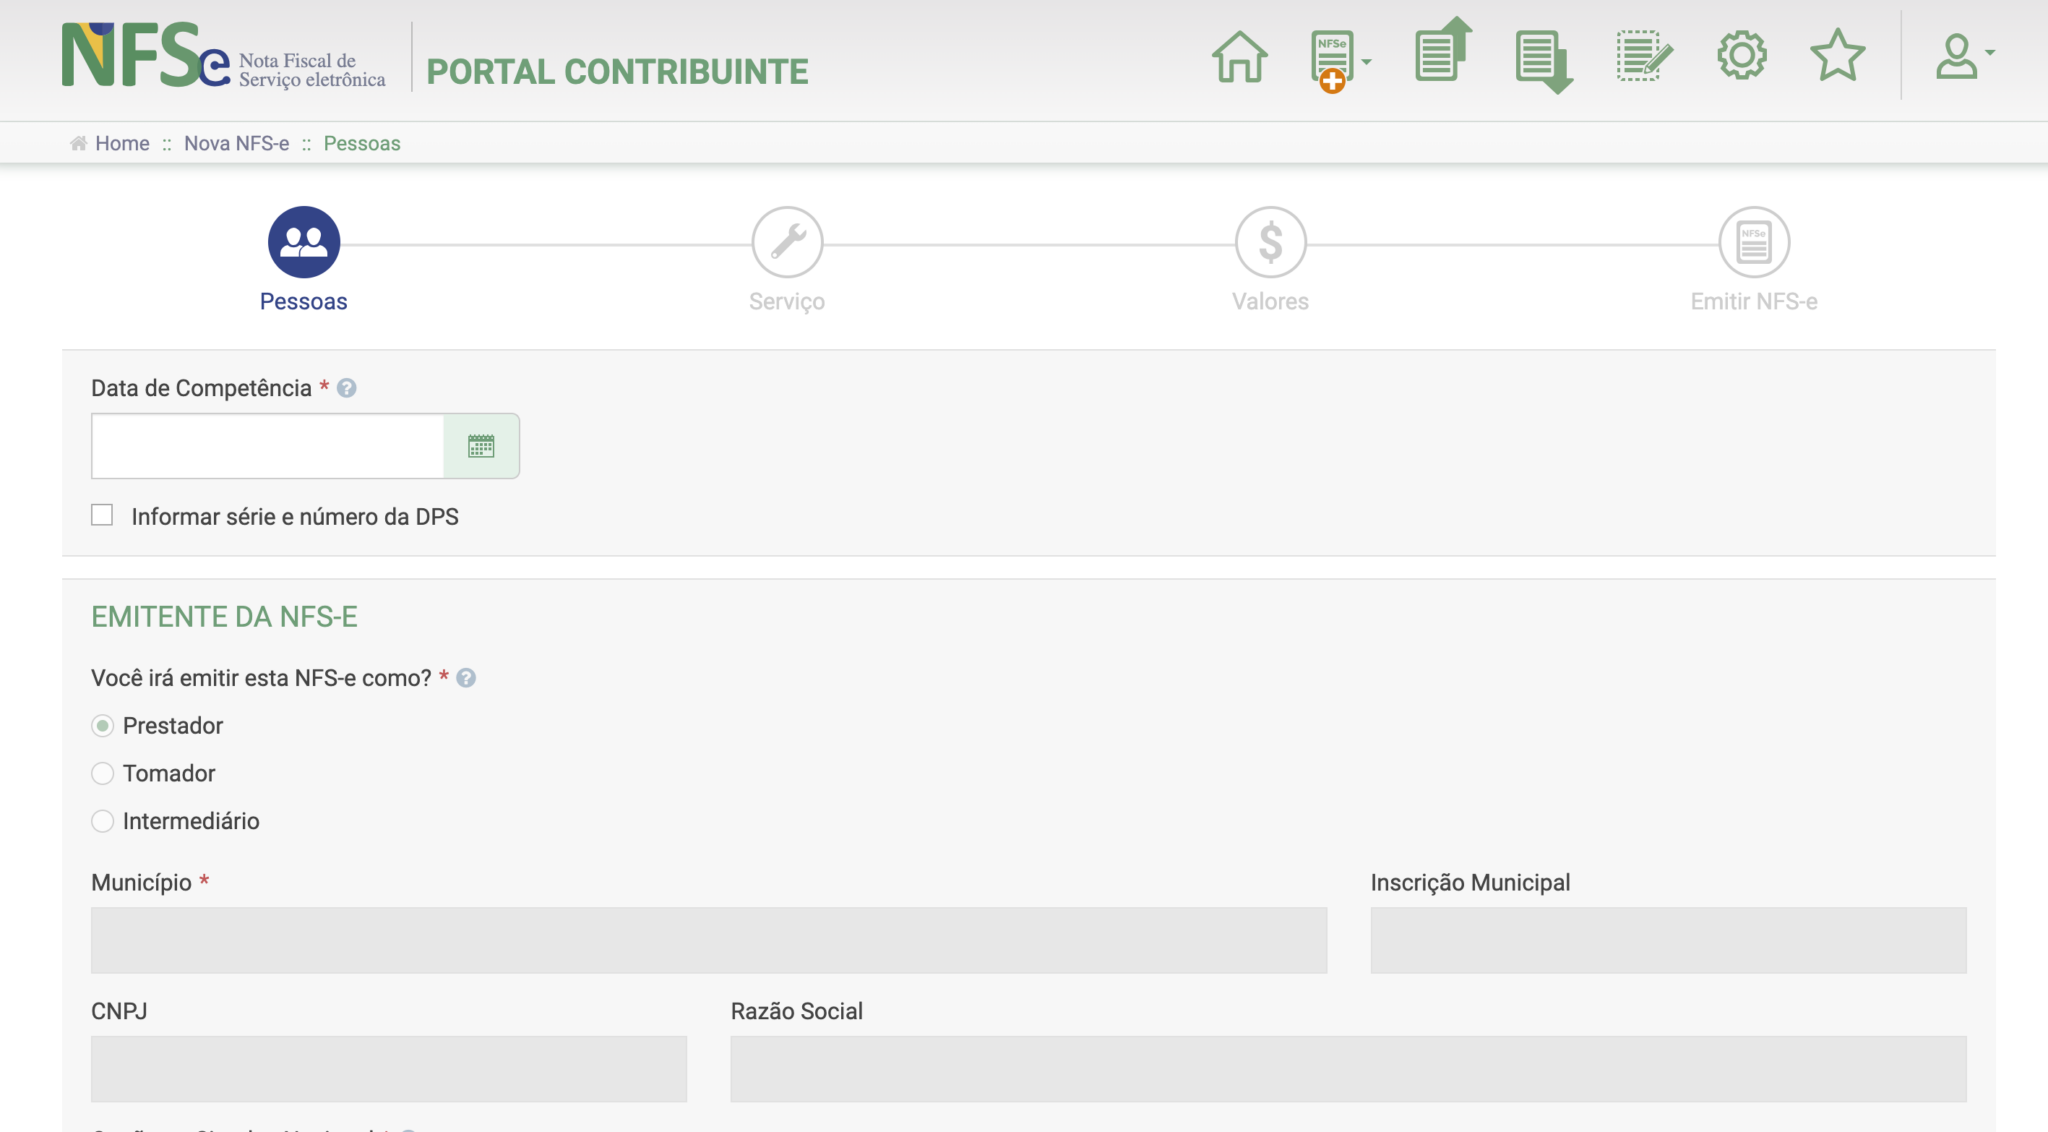
Task: Open the Home breadcrumb link
Action: coord(122,143)
